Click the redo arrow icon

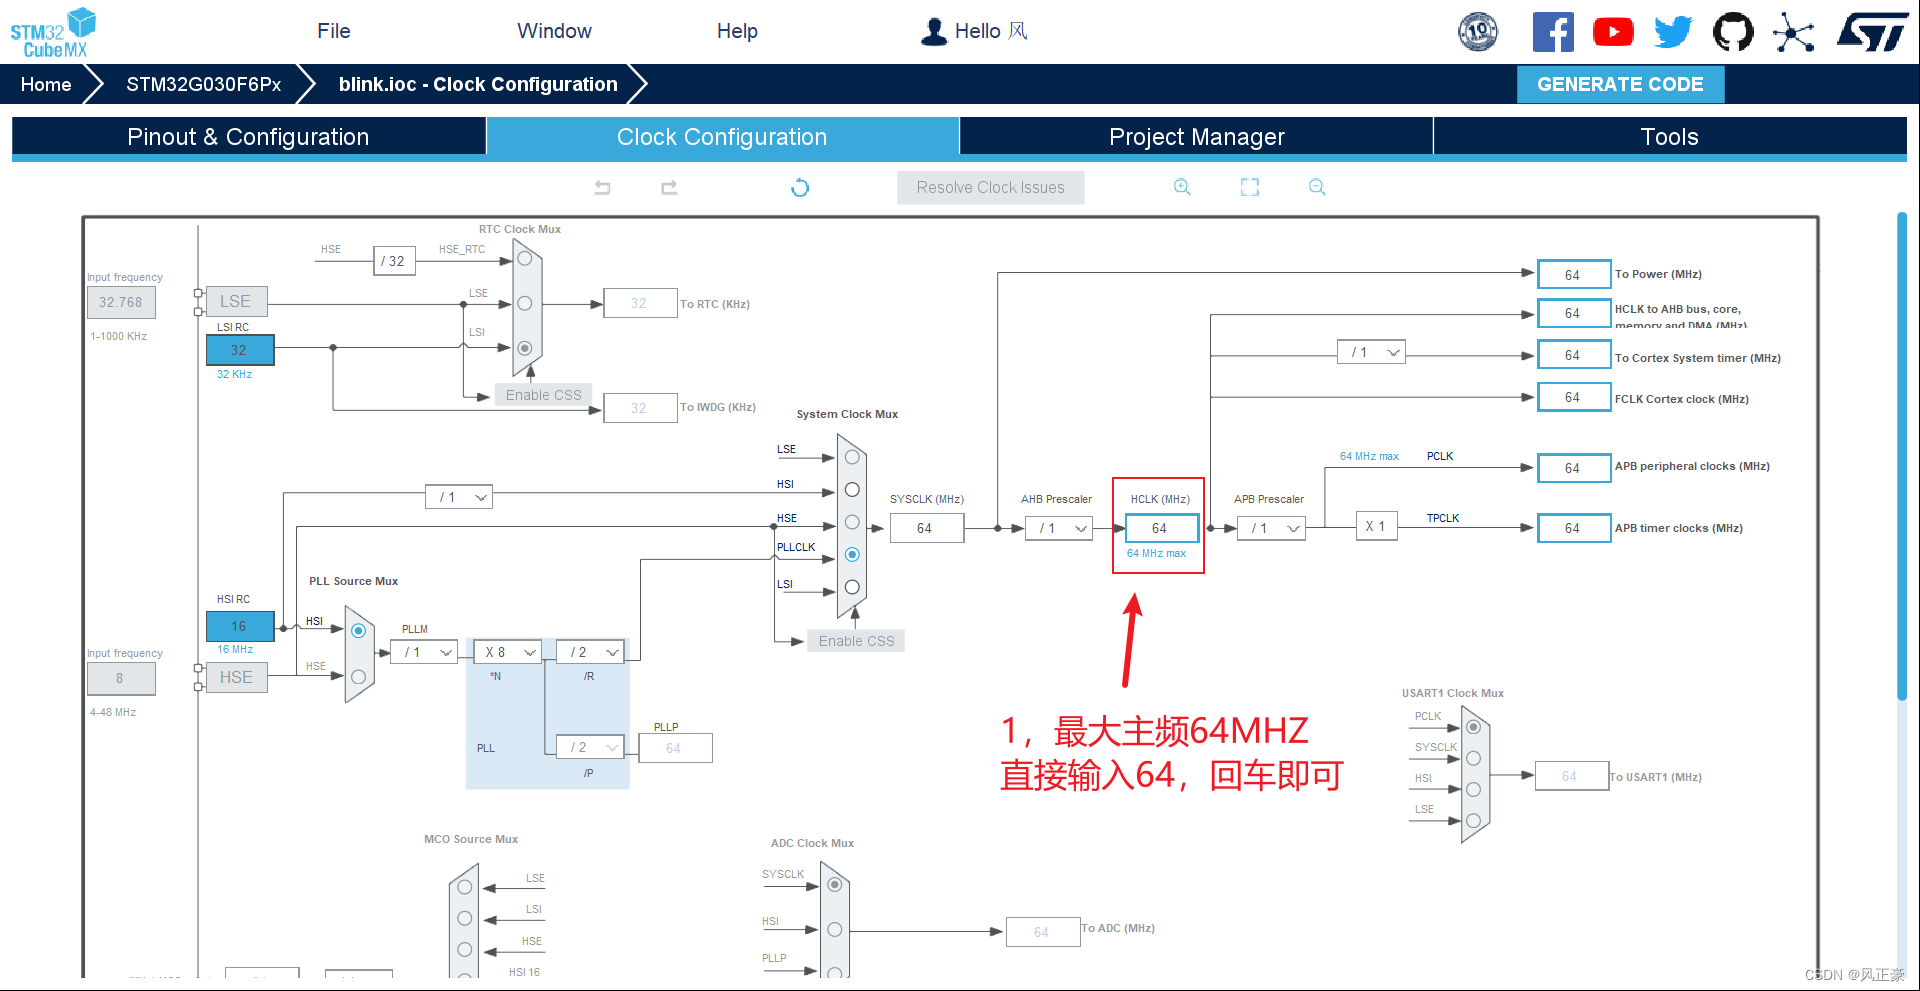pos(669,187)
